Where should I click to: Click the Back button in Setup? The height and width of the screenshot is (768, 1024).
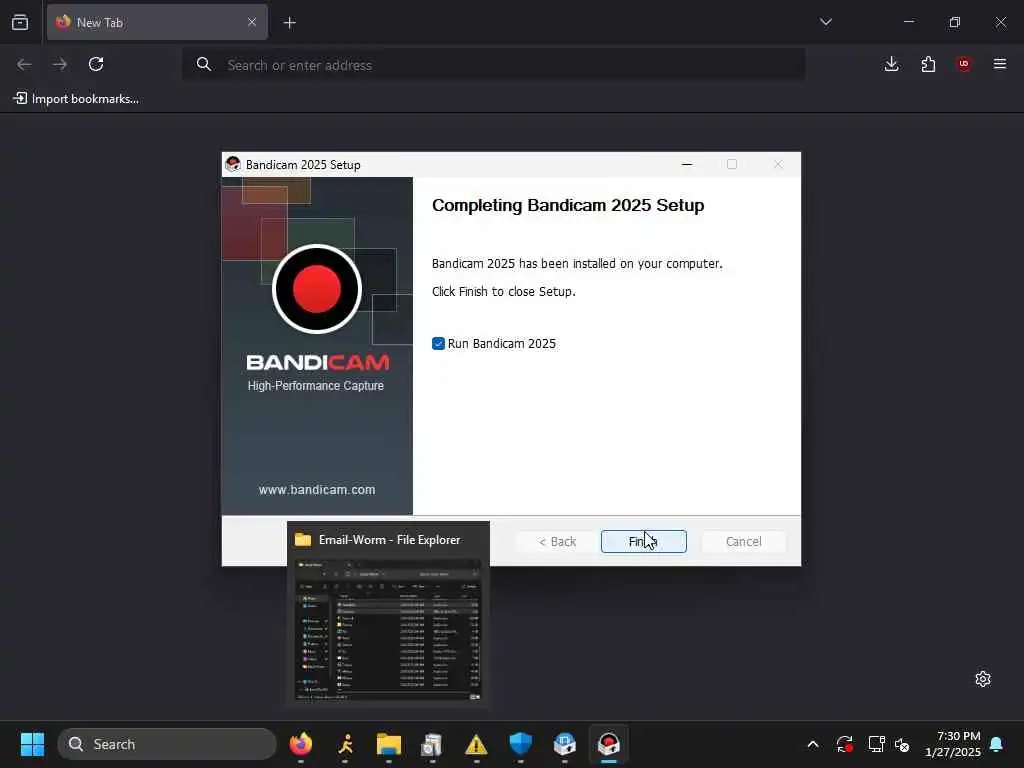pyautogui.click(x=557, y=541)
